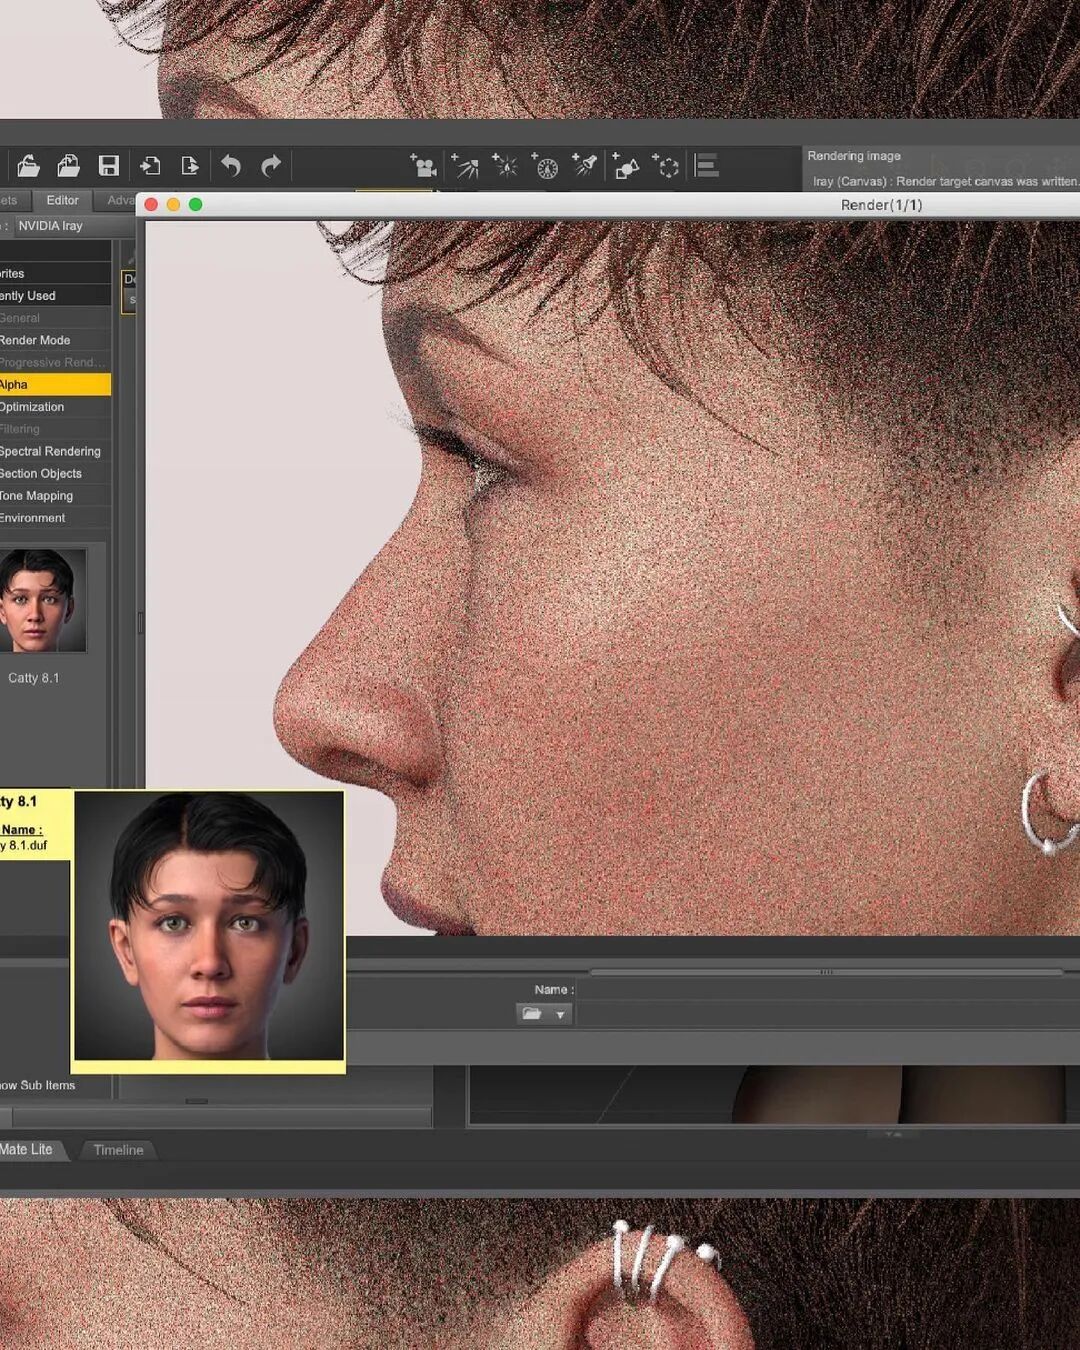Screen dimensions: 1080x1350
Task: Click the small Catty 8.1 thumbnail
Action: point(41,600)
